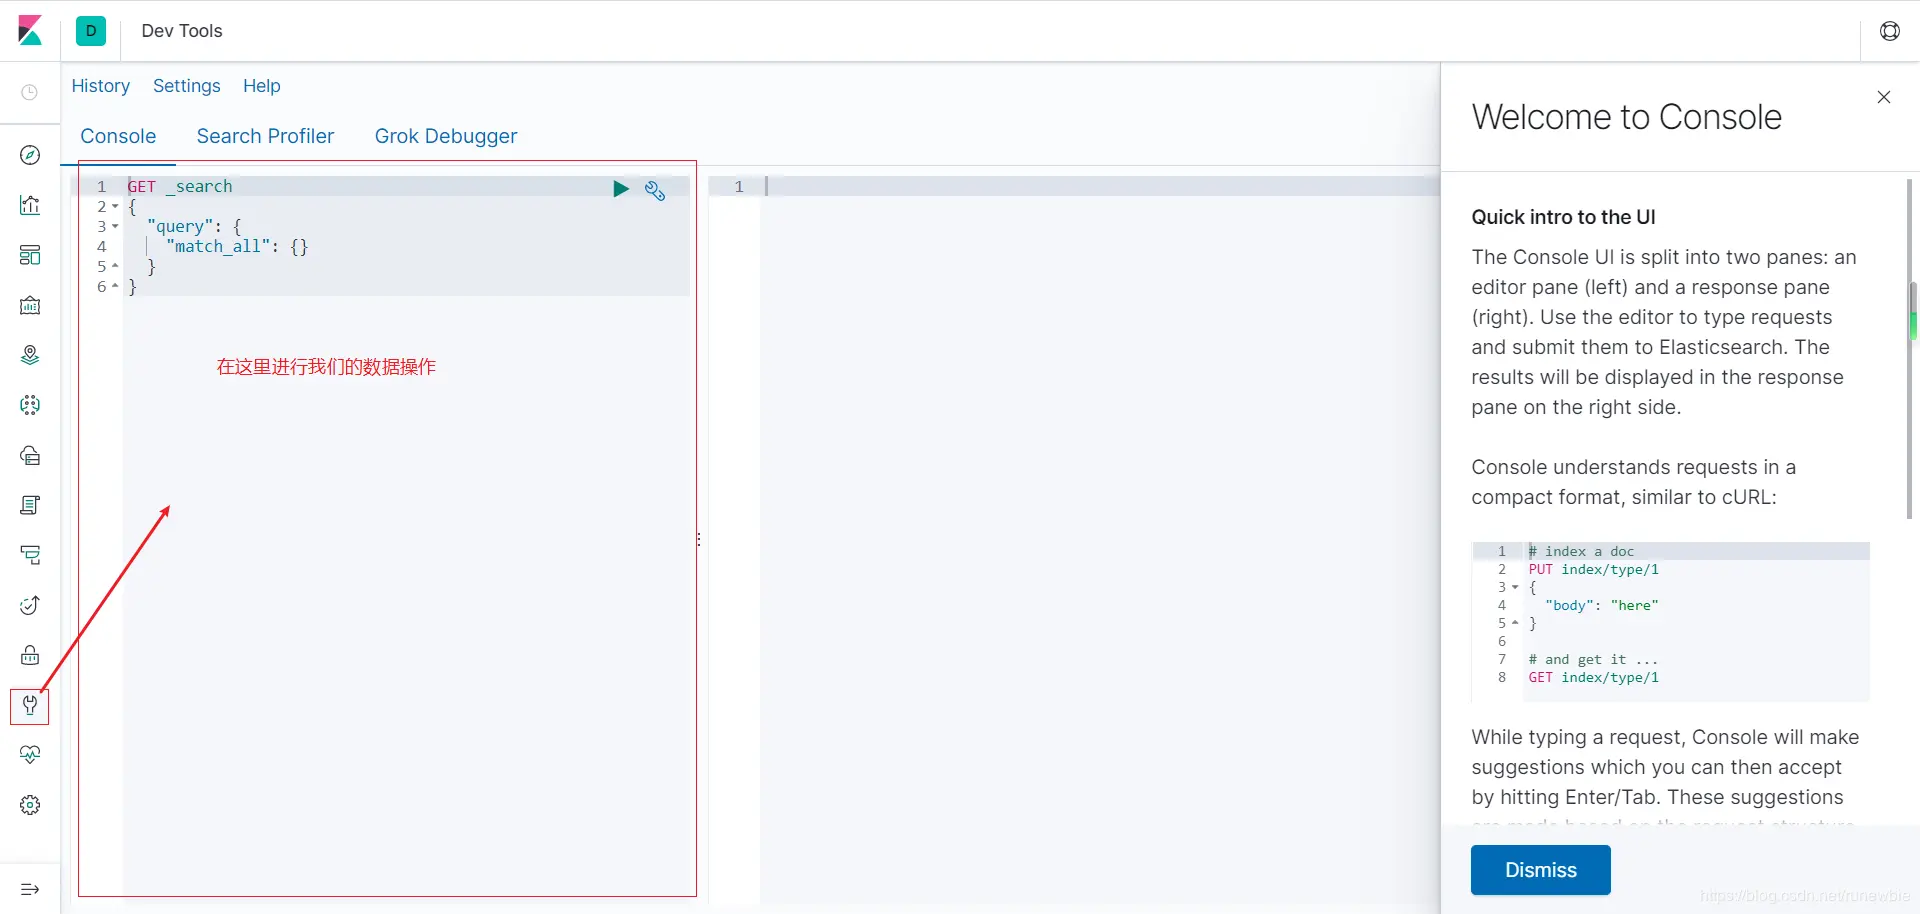Open Management gear icon
1920x914 pixels.
pos(30,805)
